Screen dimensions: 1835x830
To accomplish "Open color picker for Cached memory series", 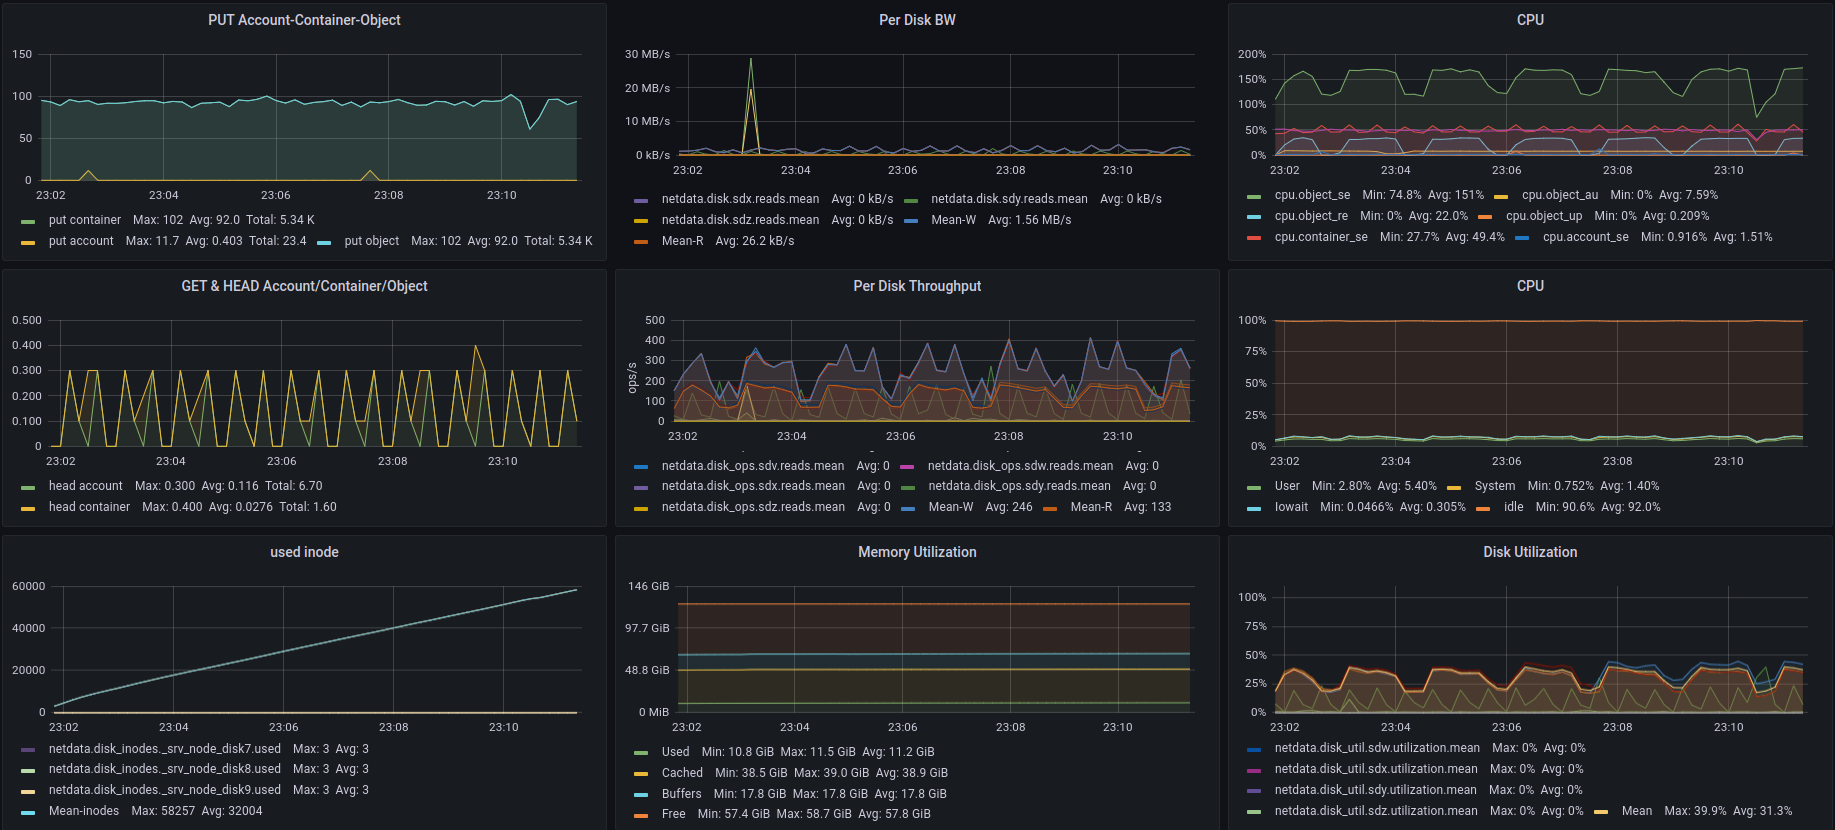I will (641, 774).
